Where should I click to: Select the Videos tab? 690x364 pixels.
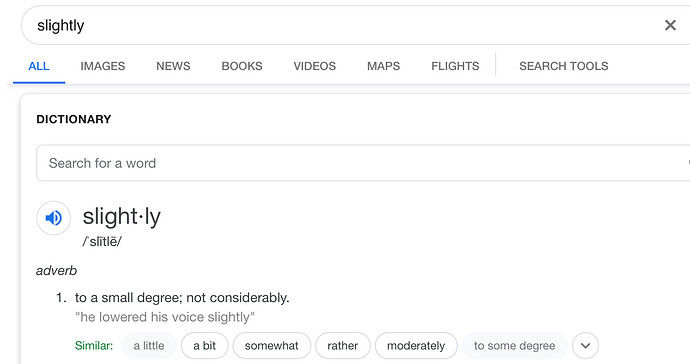click(x=315, y=66)
